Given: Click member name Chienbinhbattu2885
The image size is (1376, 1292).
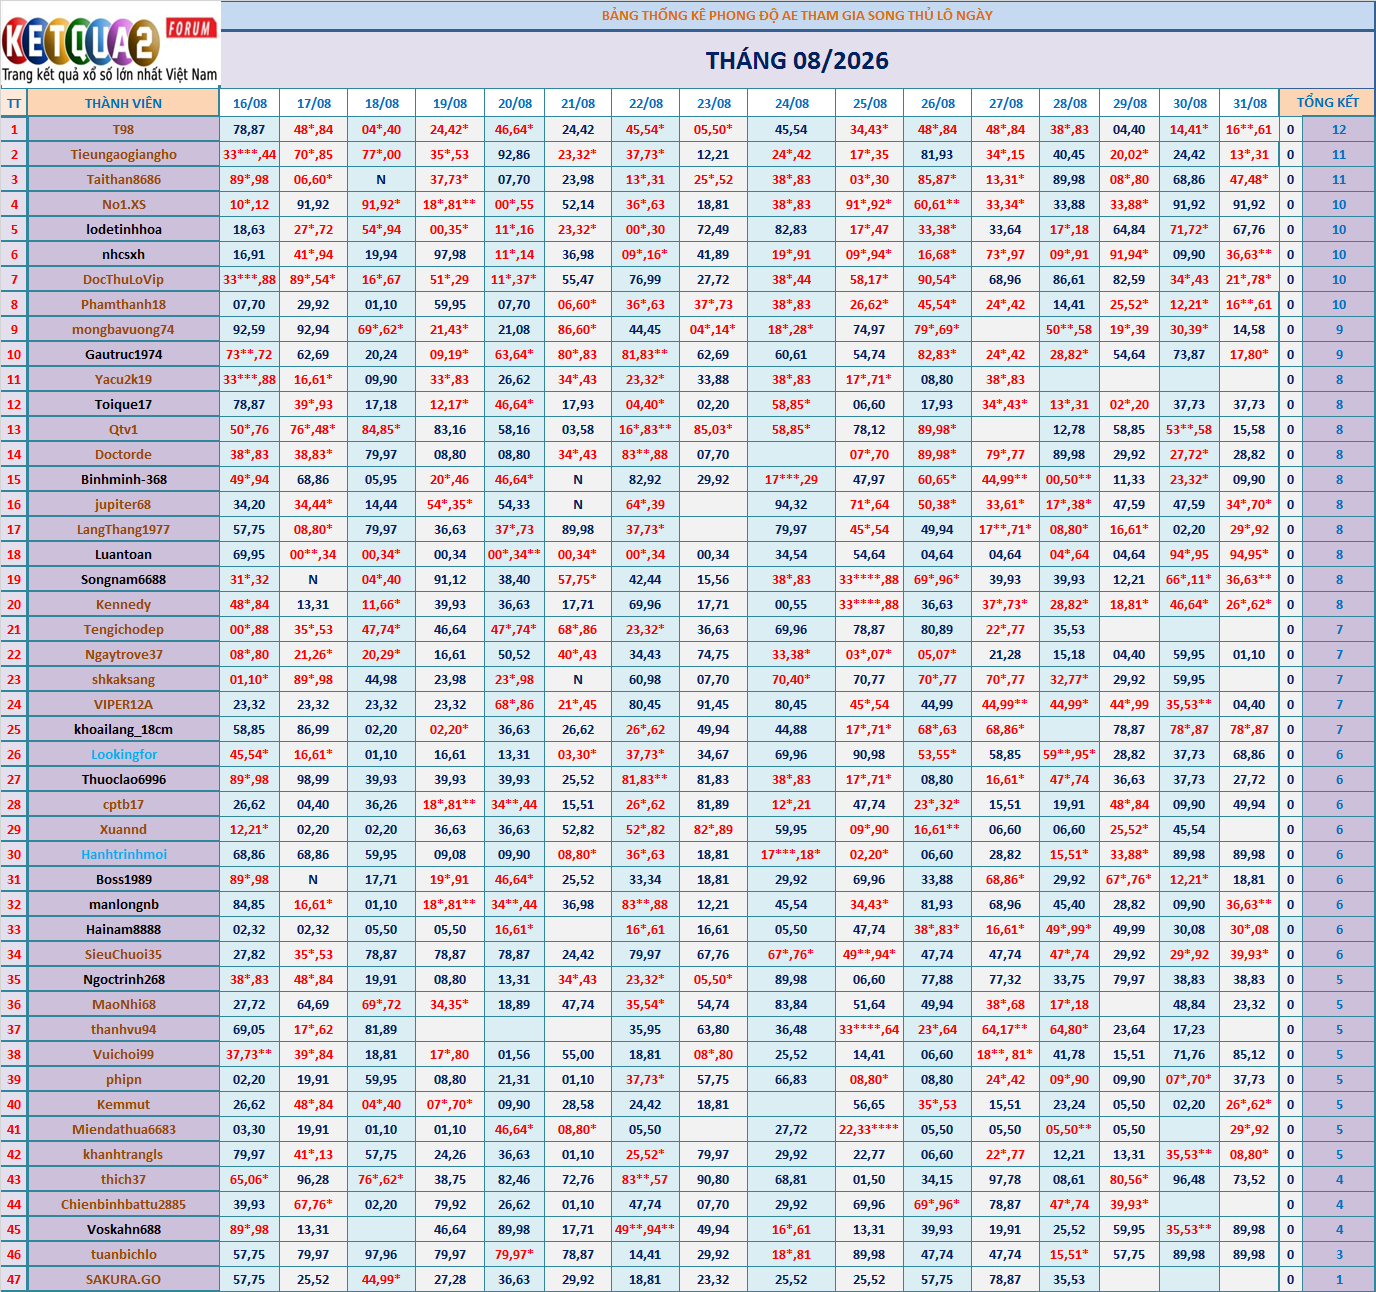Looking at the screenshot, I should coord(123,1204).
